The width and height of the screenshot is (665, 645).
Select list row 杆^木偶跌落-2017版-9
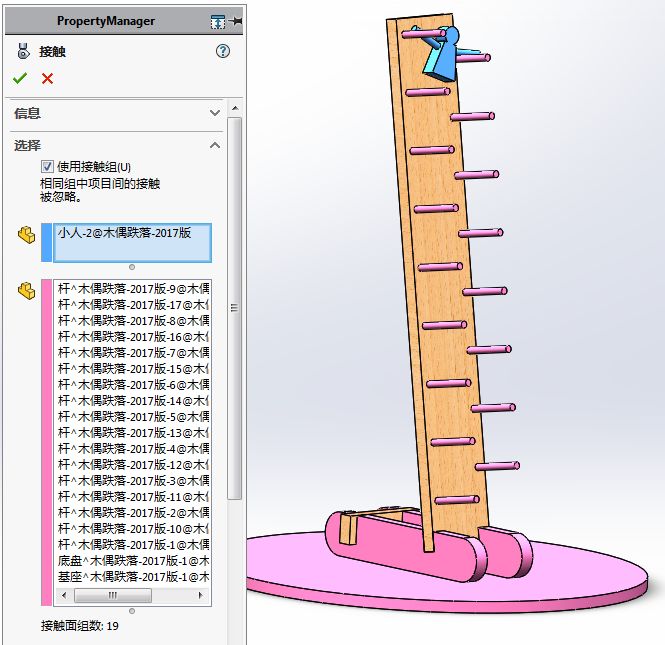pos(133,289)
